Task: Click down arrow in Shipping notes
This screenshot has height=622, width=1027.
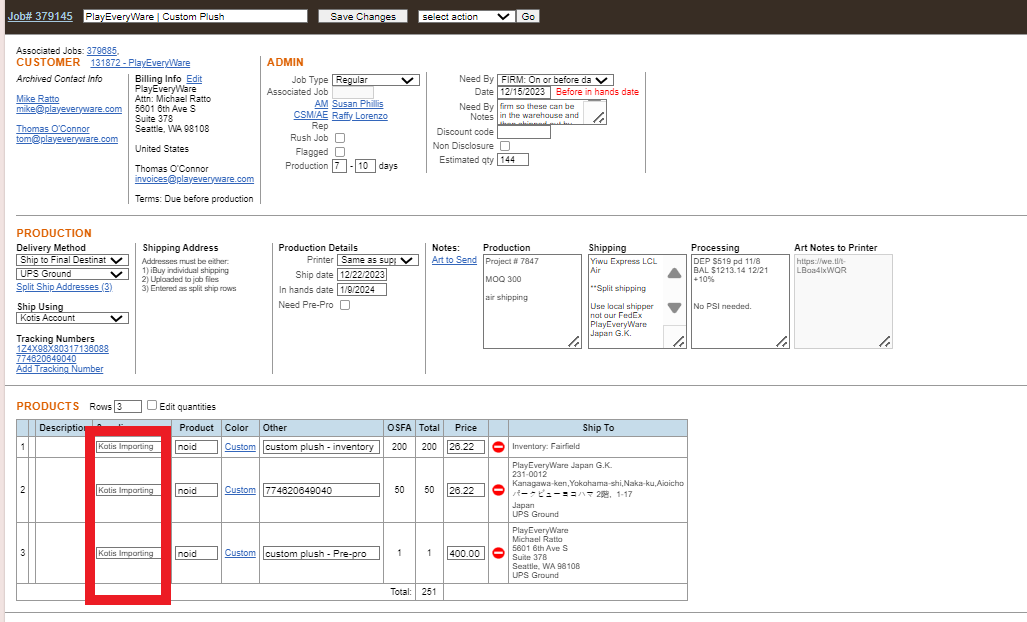Action: [675, 308]
